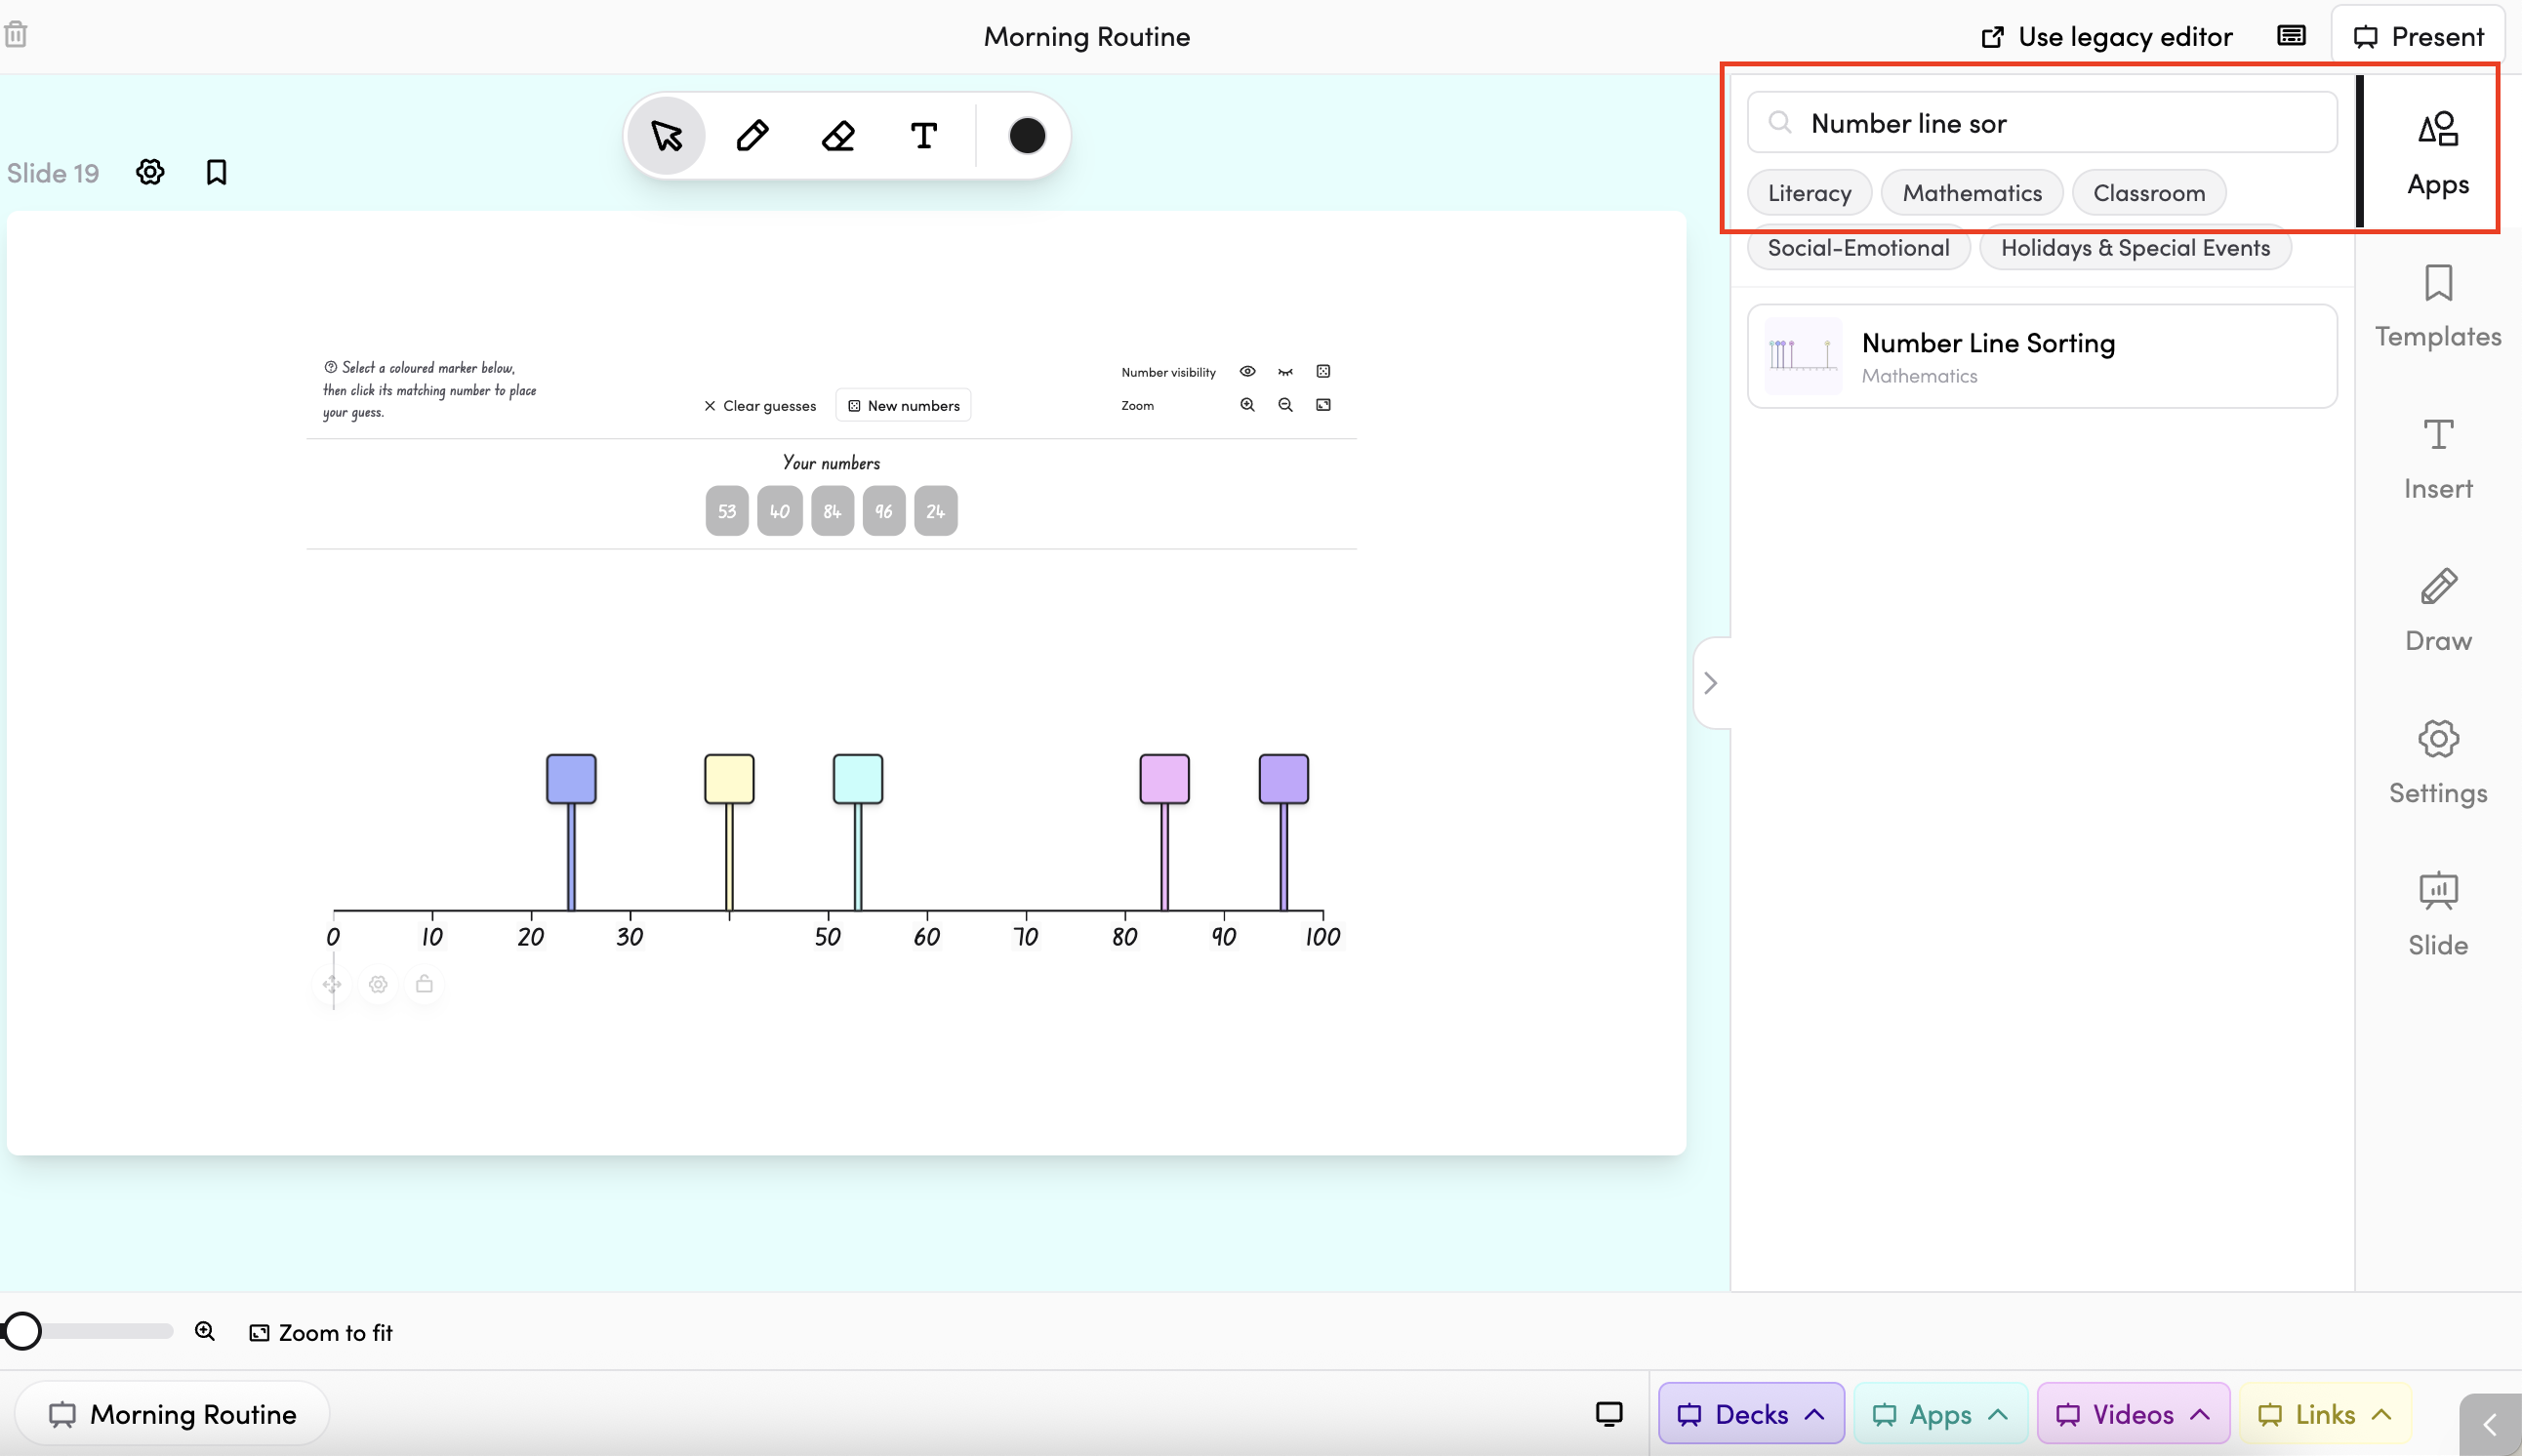
Task: Expand the Decks dropdown
Action: [1750, 1413]
